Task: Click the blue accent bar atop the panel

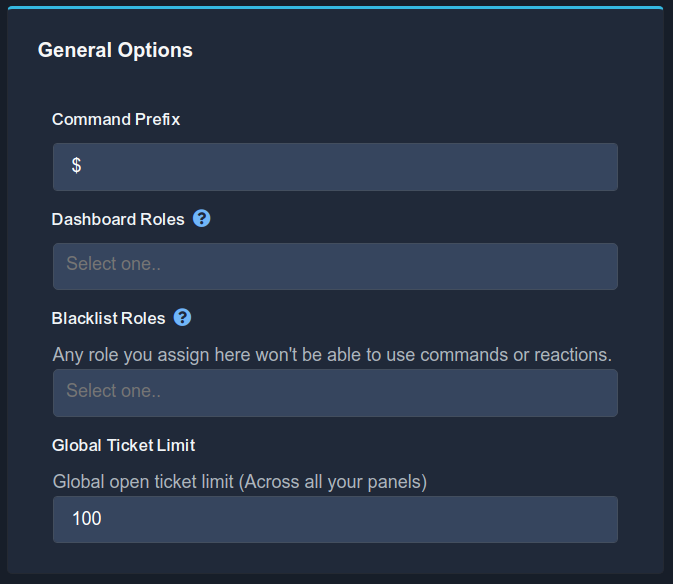Action: click(335, 7)
